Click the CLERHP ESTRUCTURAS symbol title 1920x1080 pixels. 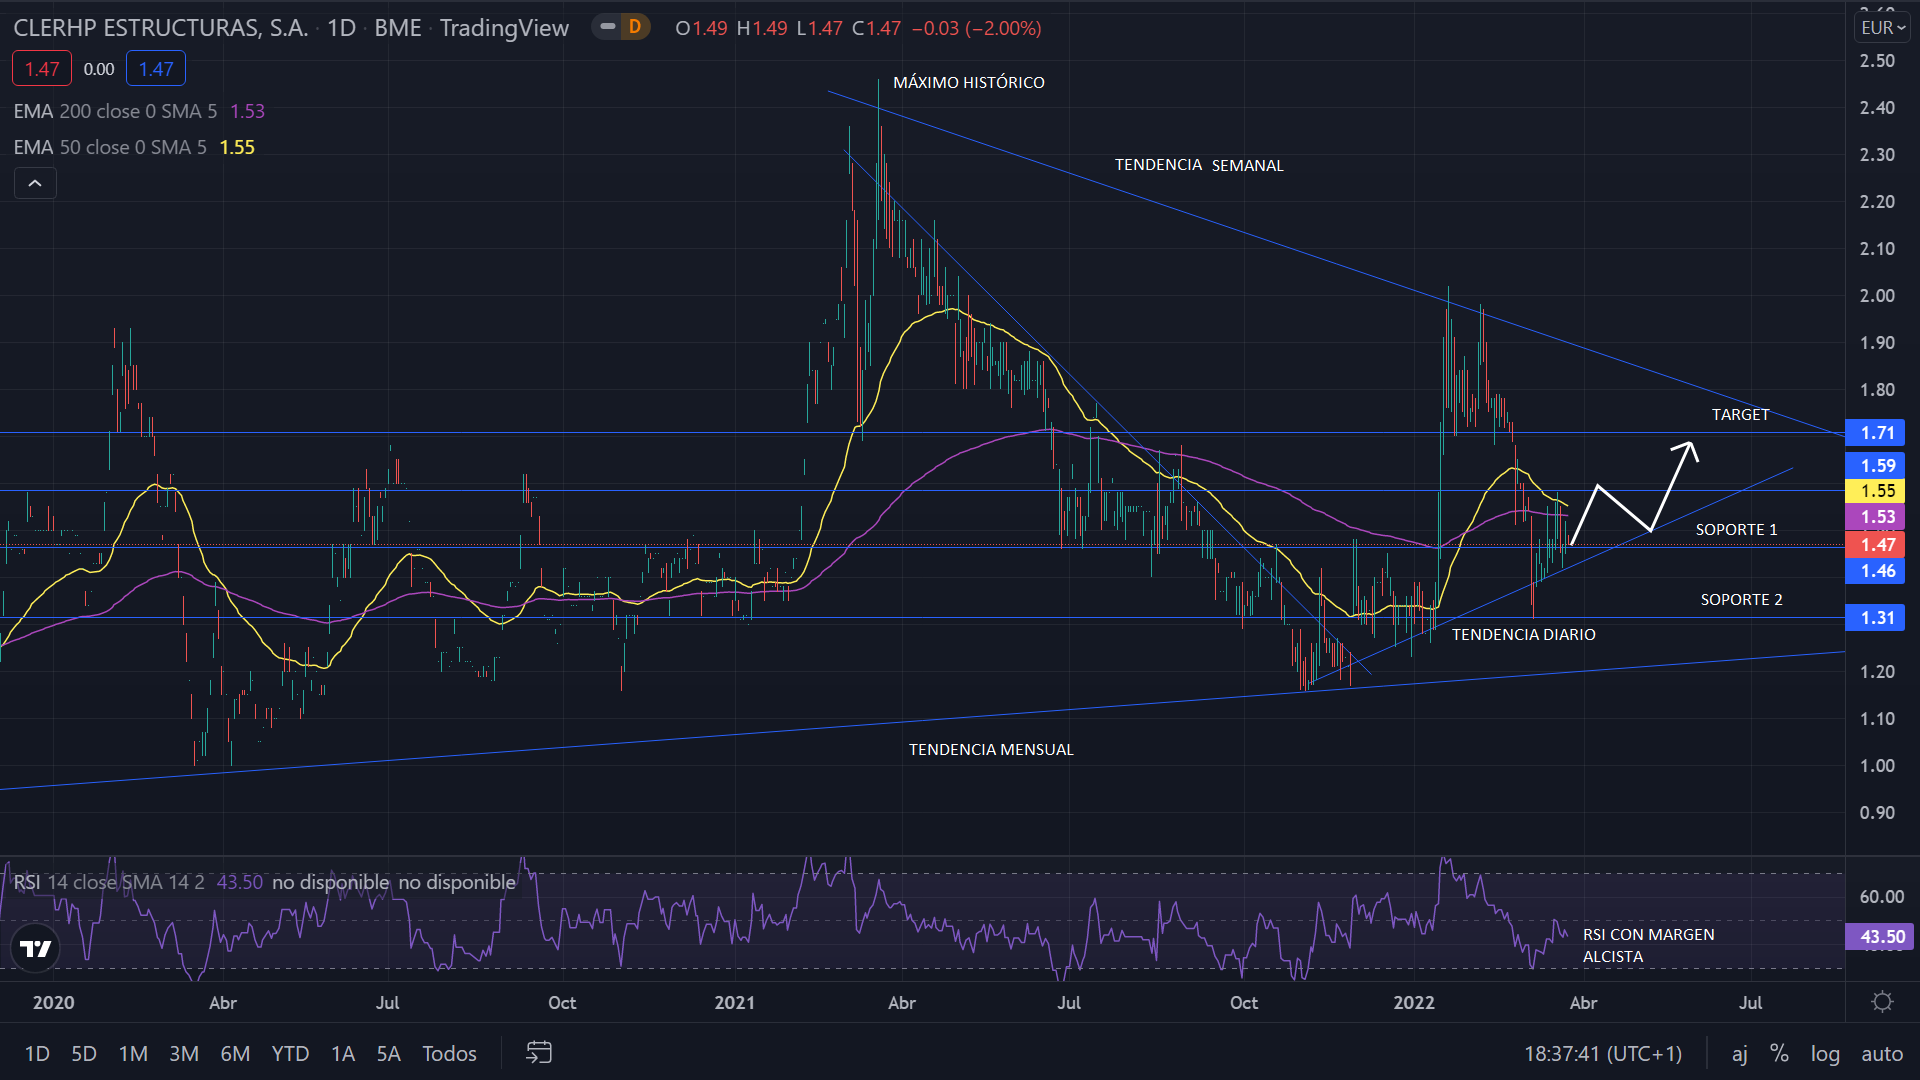pos(160,28)
